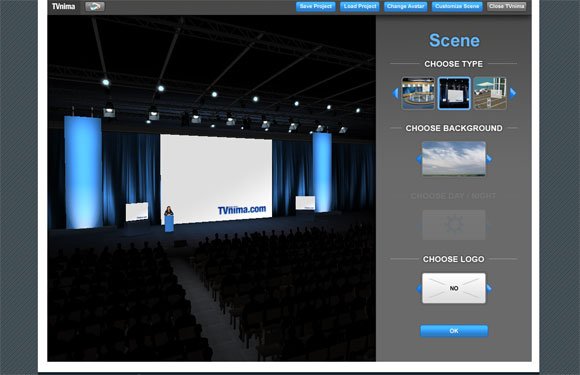Click the TVnima.com text on the stage screen

click(242, 210)
